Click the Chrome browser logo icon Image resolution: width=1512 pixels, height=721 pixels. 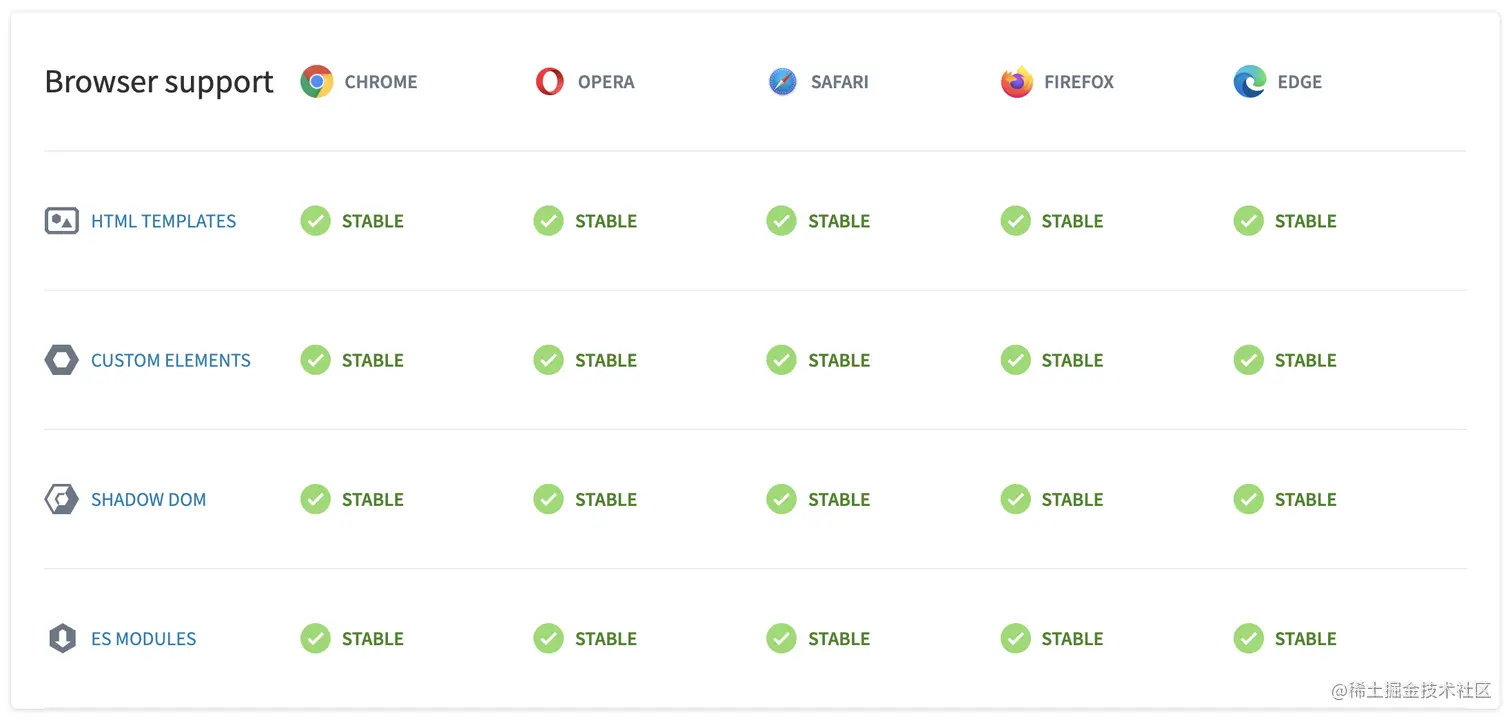point(317,82)
